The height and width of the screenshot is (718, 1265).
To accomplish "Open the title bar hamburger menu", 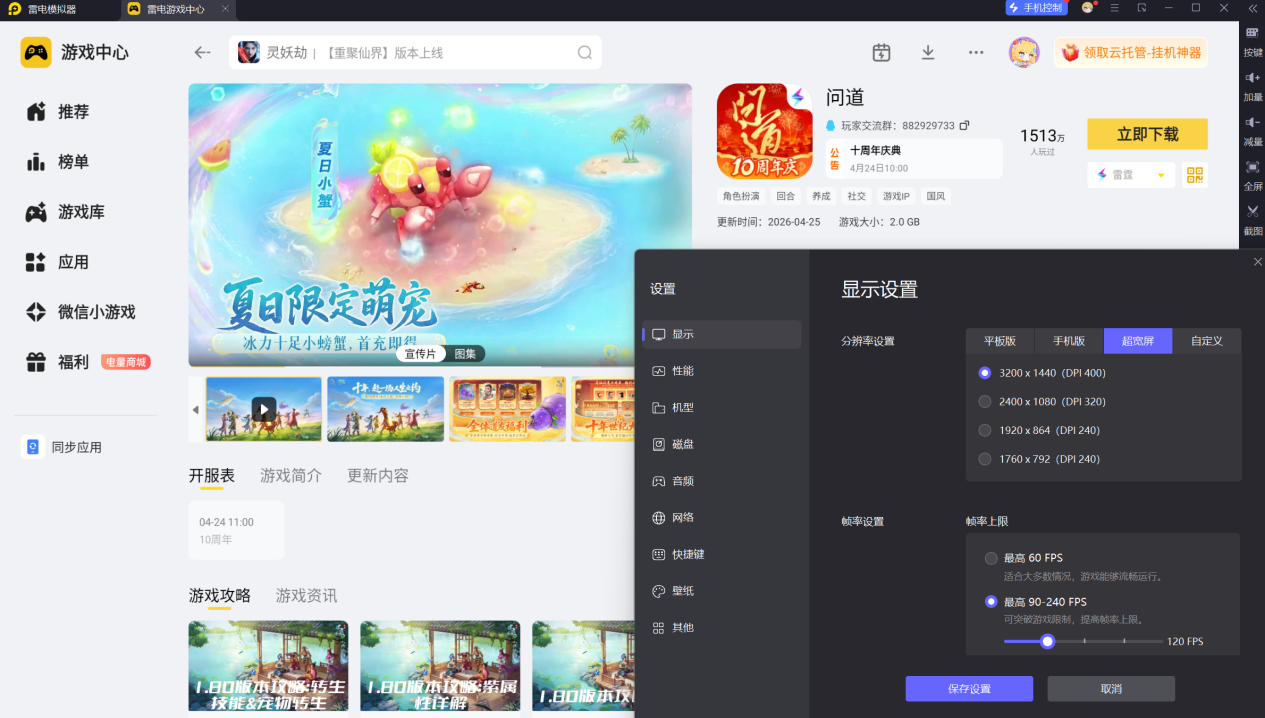I will (x=1115, y=8).
